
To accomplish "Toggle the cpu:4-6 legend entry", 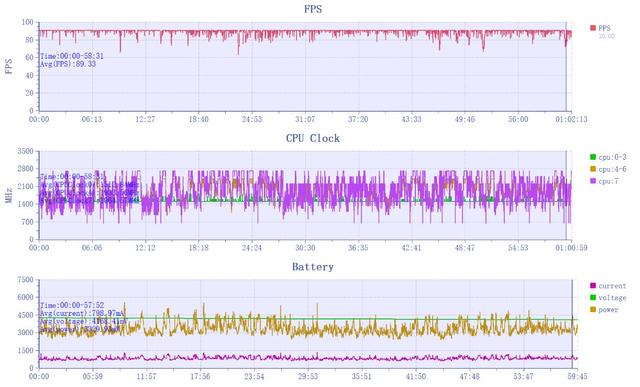I will tap(608, 169).
